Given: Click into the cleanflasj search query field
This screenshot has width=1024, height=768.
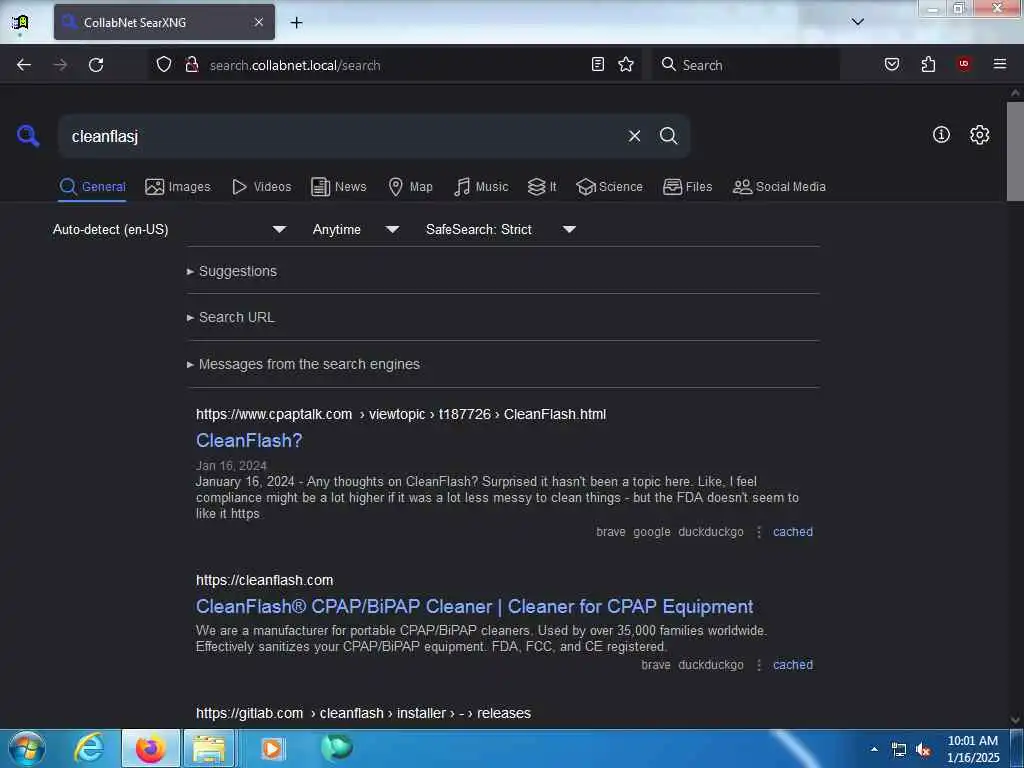Looking at the screenshot, I should point(340,136).
